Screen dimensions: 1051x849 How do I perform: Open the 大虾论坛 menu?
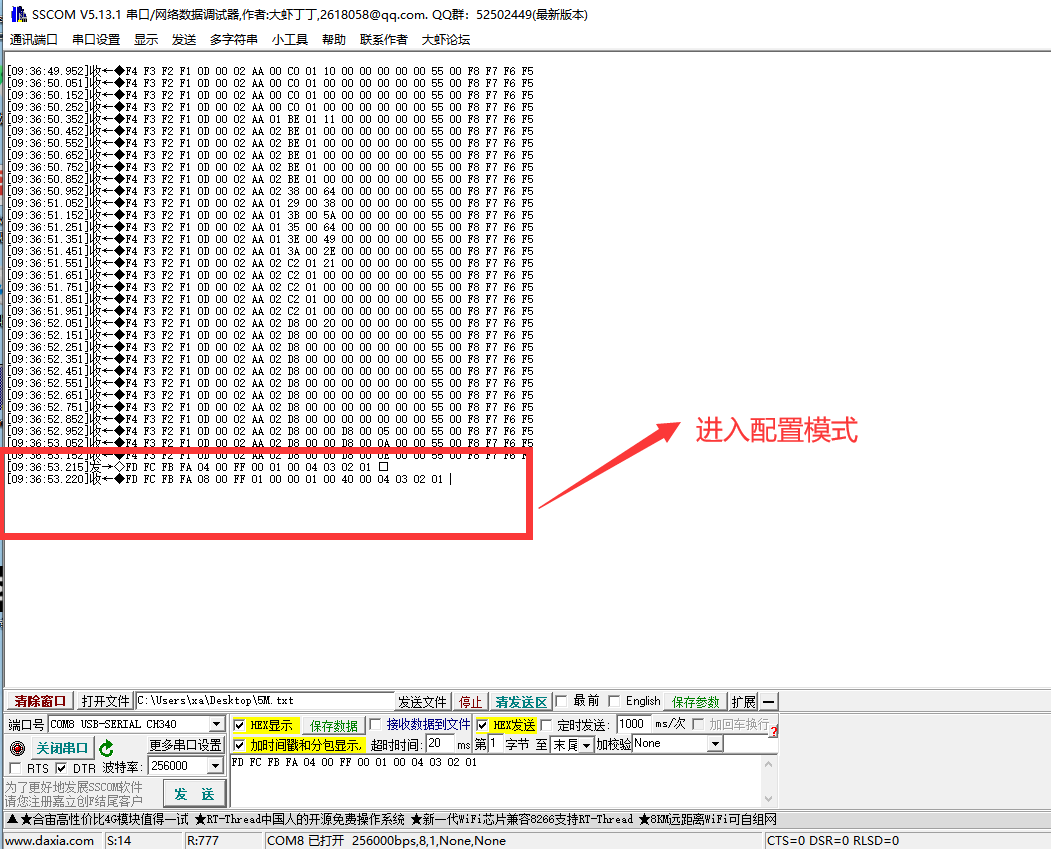446,40
